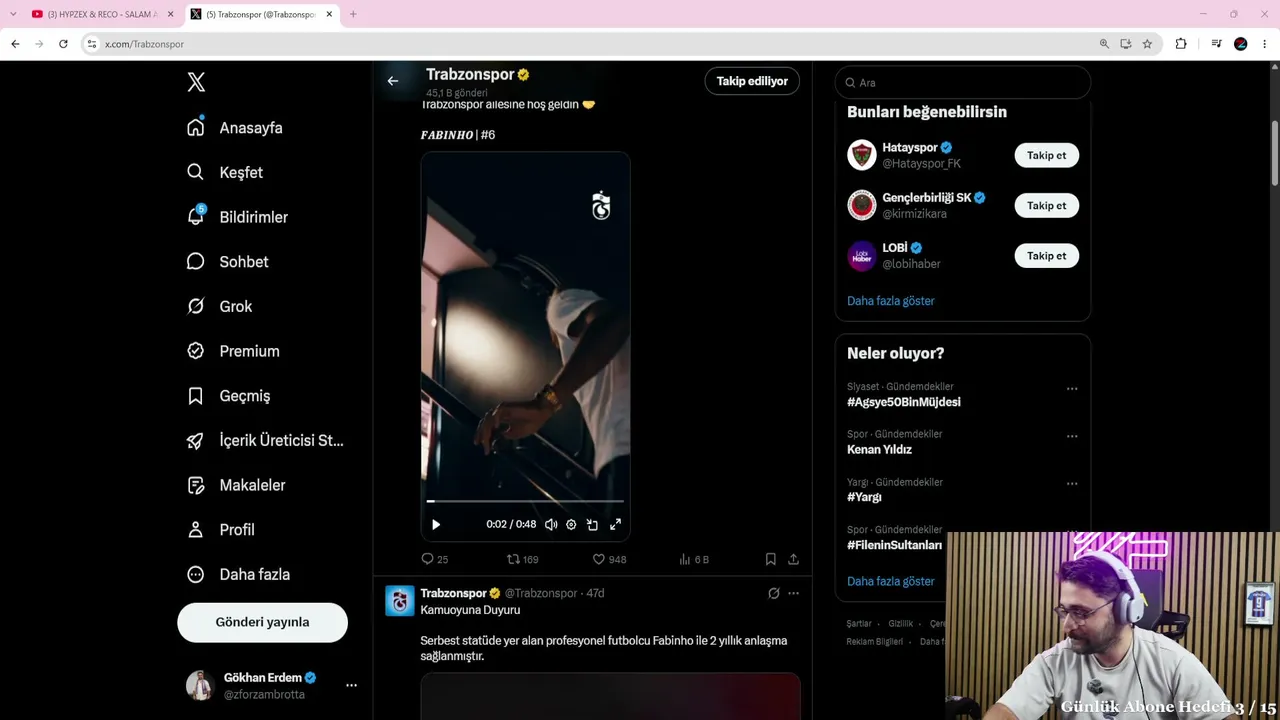Enter fullscreen on the video
Viewport: 1280px width, 720px height.
615,524
